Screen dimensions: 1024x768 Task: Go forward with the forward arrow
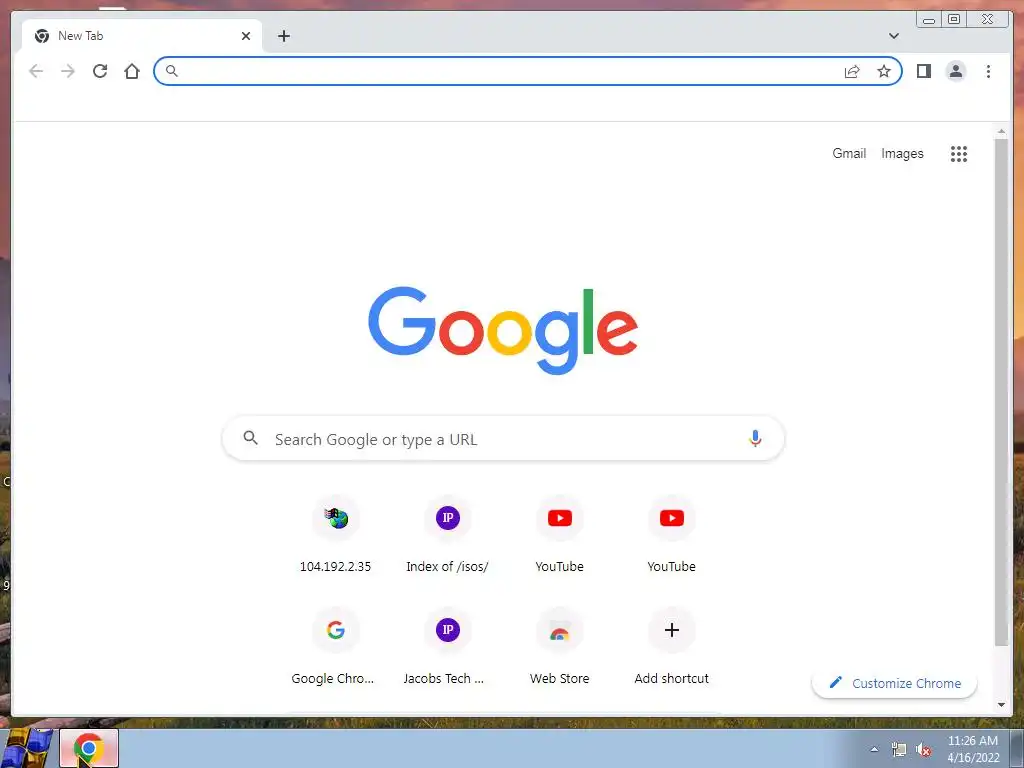(68, 71)
